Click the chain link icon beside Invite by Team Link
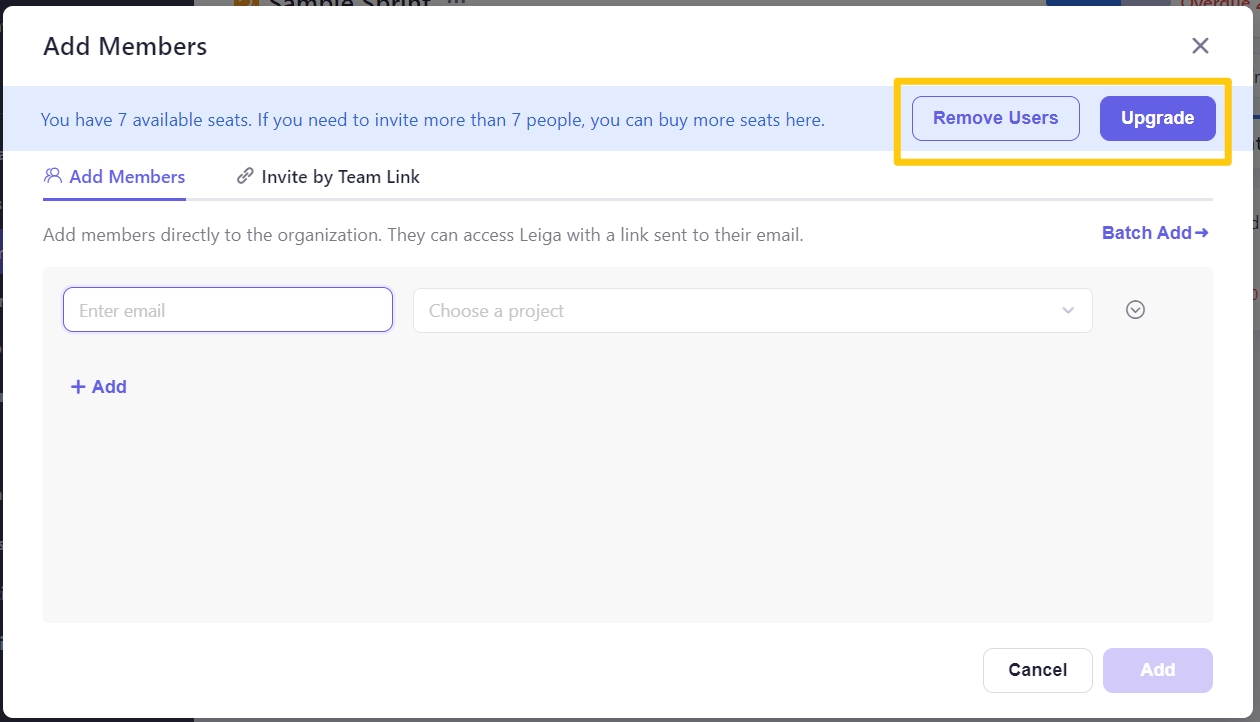 click(245, 177)
